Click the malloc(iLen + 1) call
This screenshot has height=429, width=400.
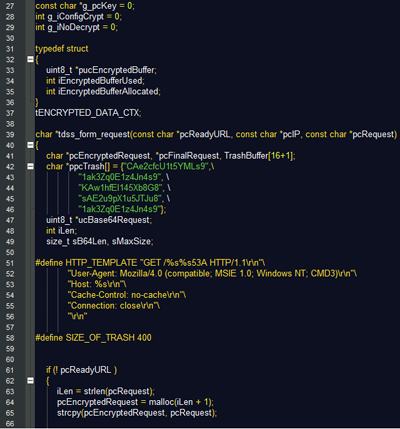coord(181,402)
